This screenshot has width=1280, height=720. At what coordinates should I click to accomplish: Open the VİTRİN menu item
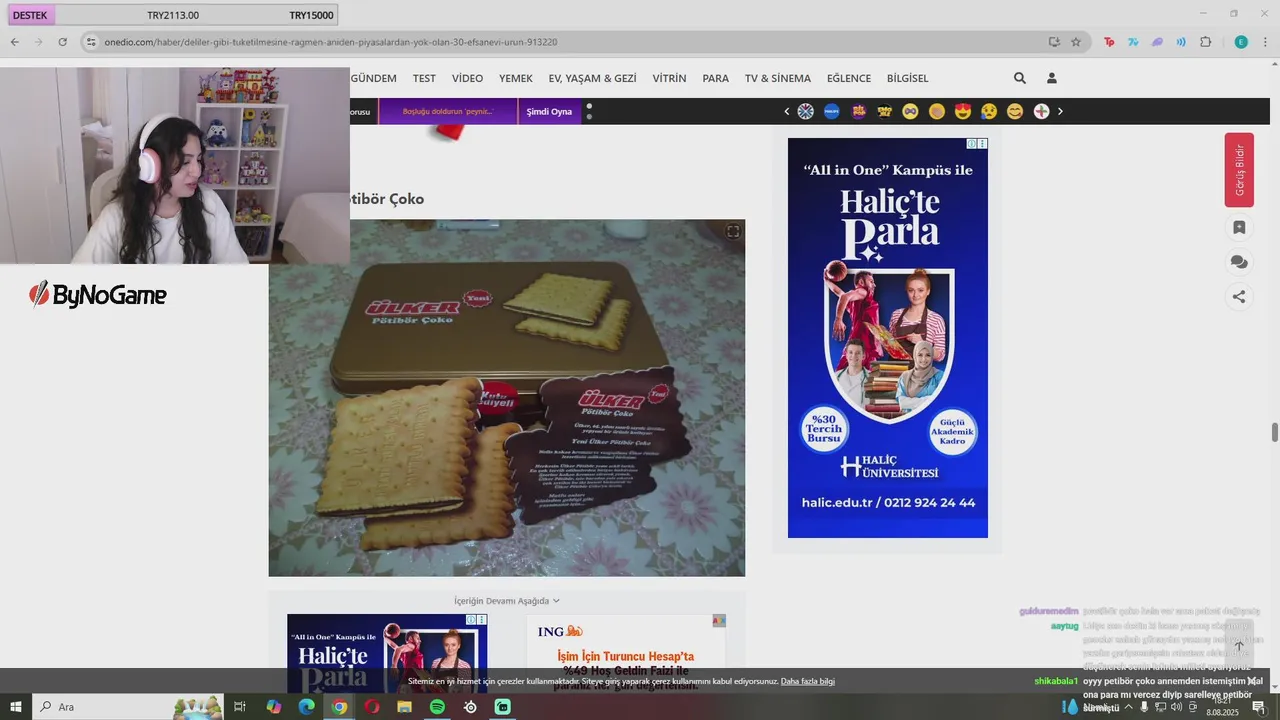coord(669,78)
